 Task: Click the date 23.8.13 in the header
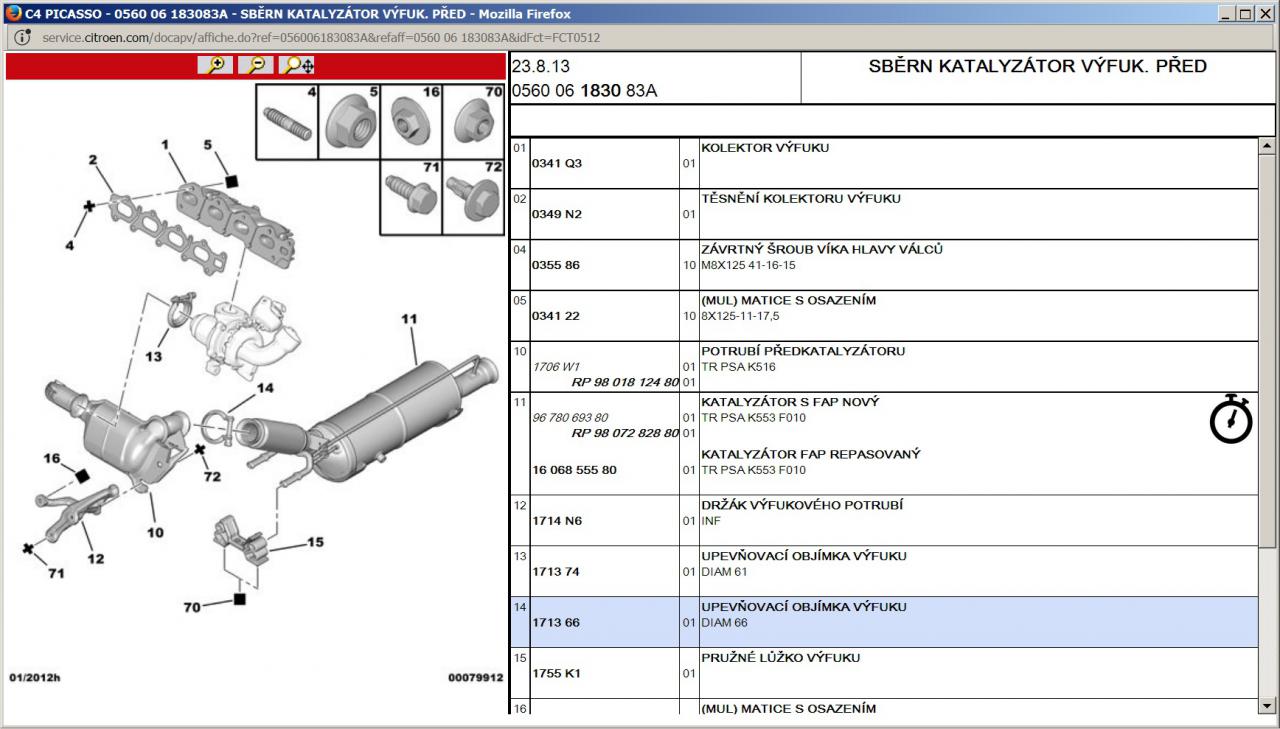pyautogui.click(x=541, y=67)
